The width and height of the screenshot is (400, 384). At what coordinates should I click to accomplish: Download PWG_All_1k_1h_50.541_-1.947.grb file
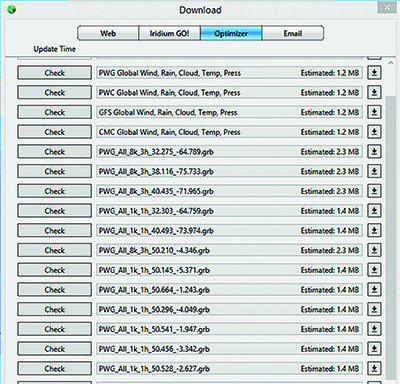click(x=374, y=329)
